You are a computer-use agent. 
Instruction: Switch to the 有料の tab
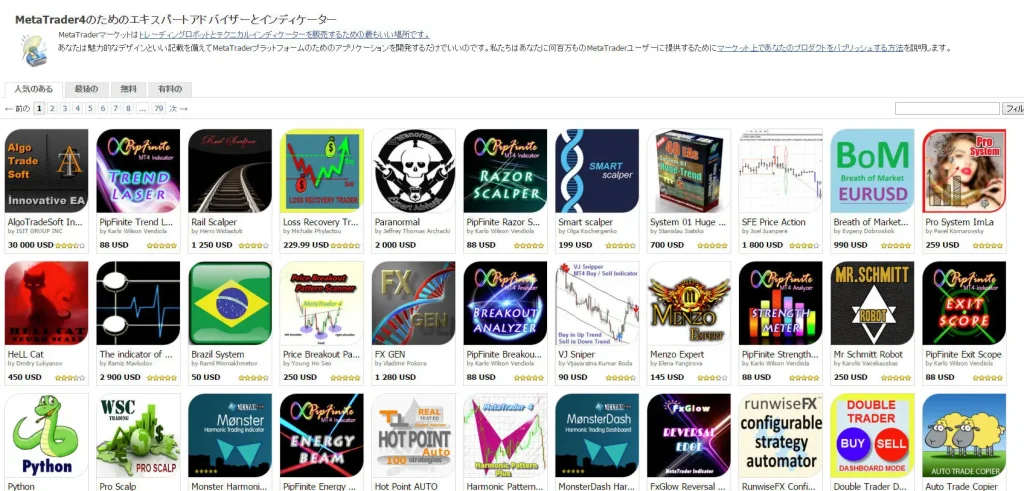pos(169,89)
